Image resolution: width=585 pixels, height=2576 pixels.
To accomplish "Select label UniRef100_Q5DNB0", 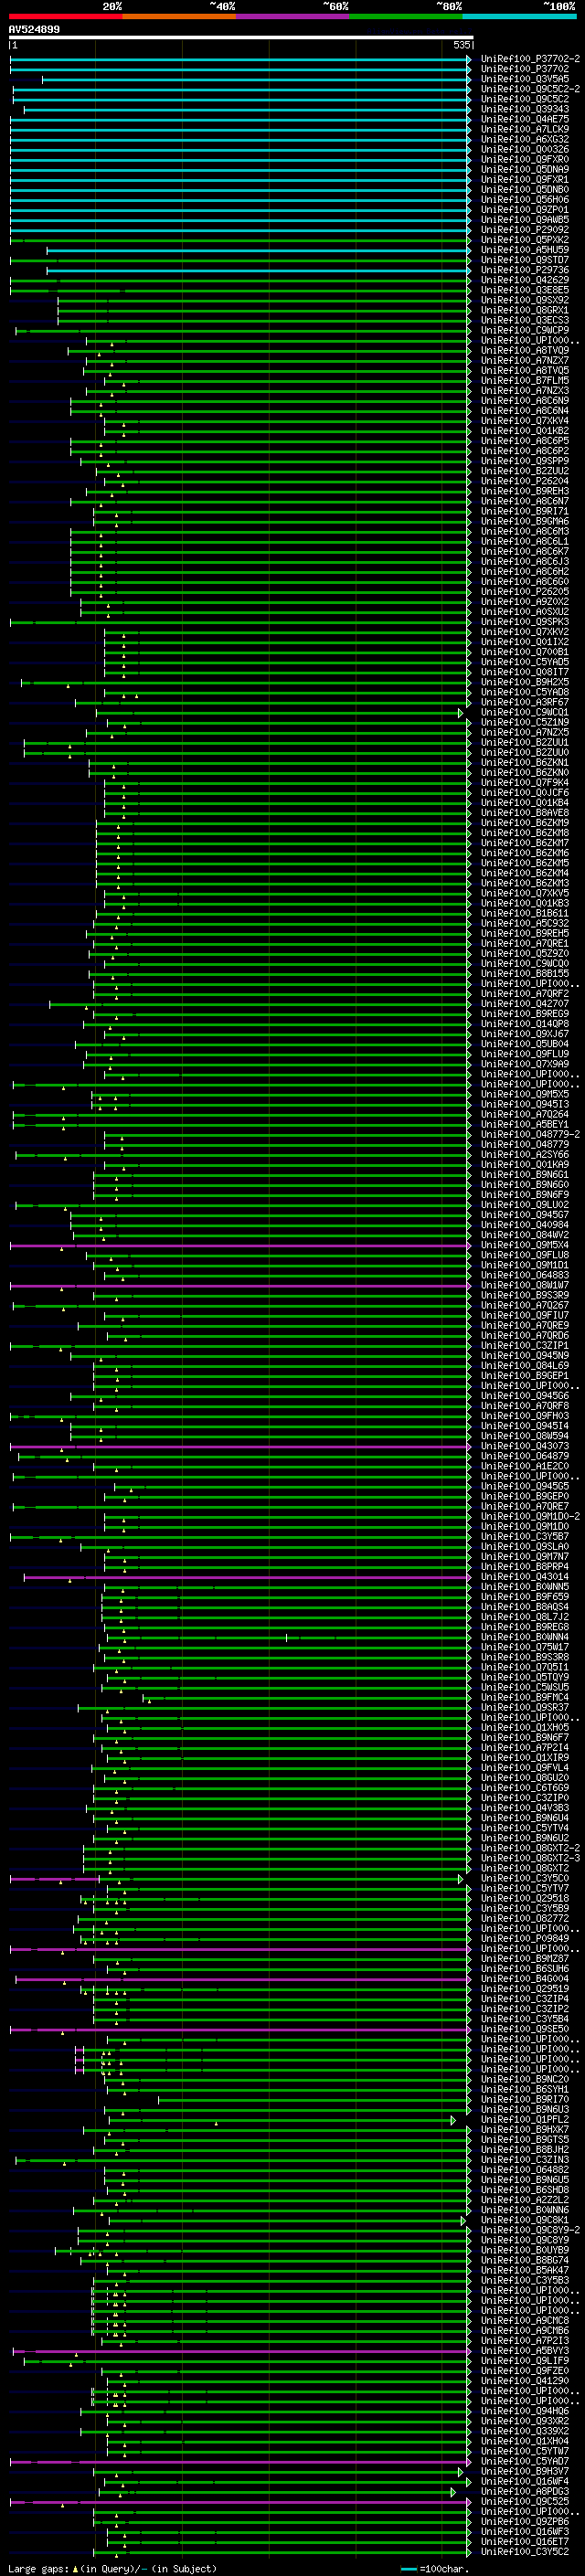I will pyautogui.click(x=525, y=189).
